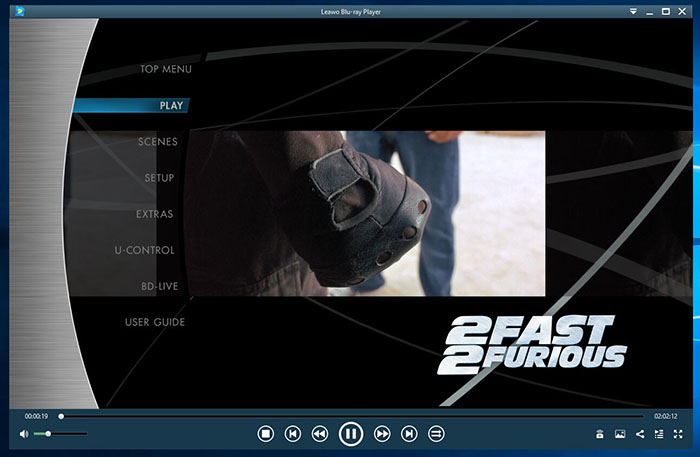Maximize the Leawo Blu-ray Player window
This screenshot has width=700, height=457.
pyautogui.click(x=666, y=12)
